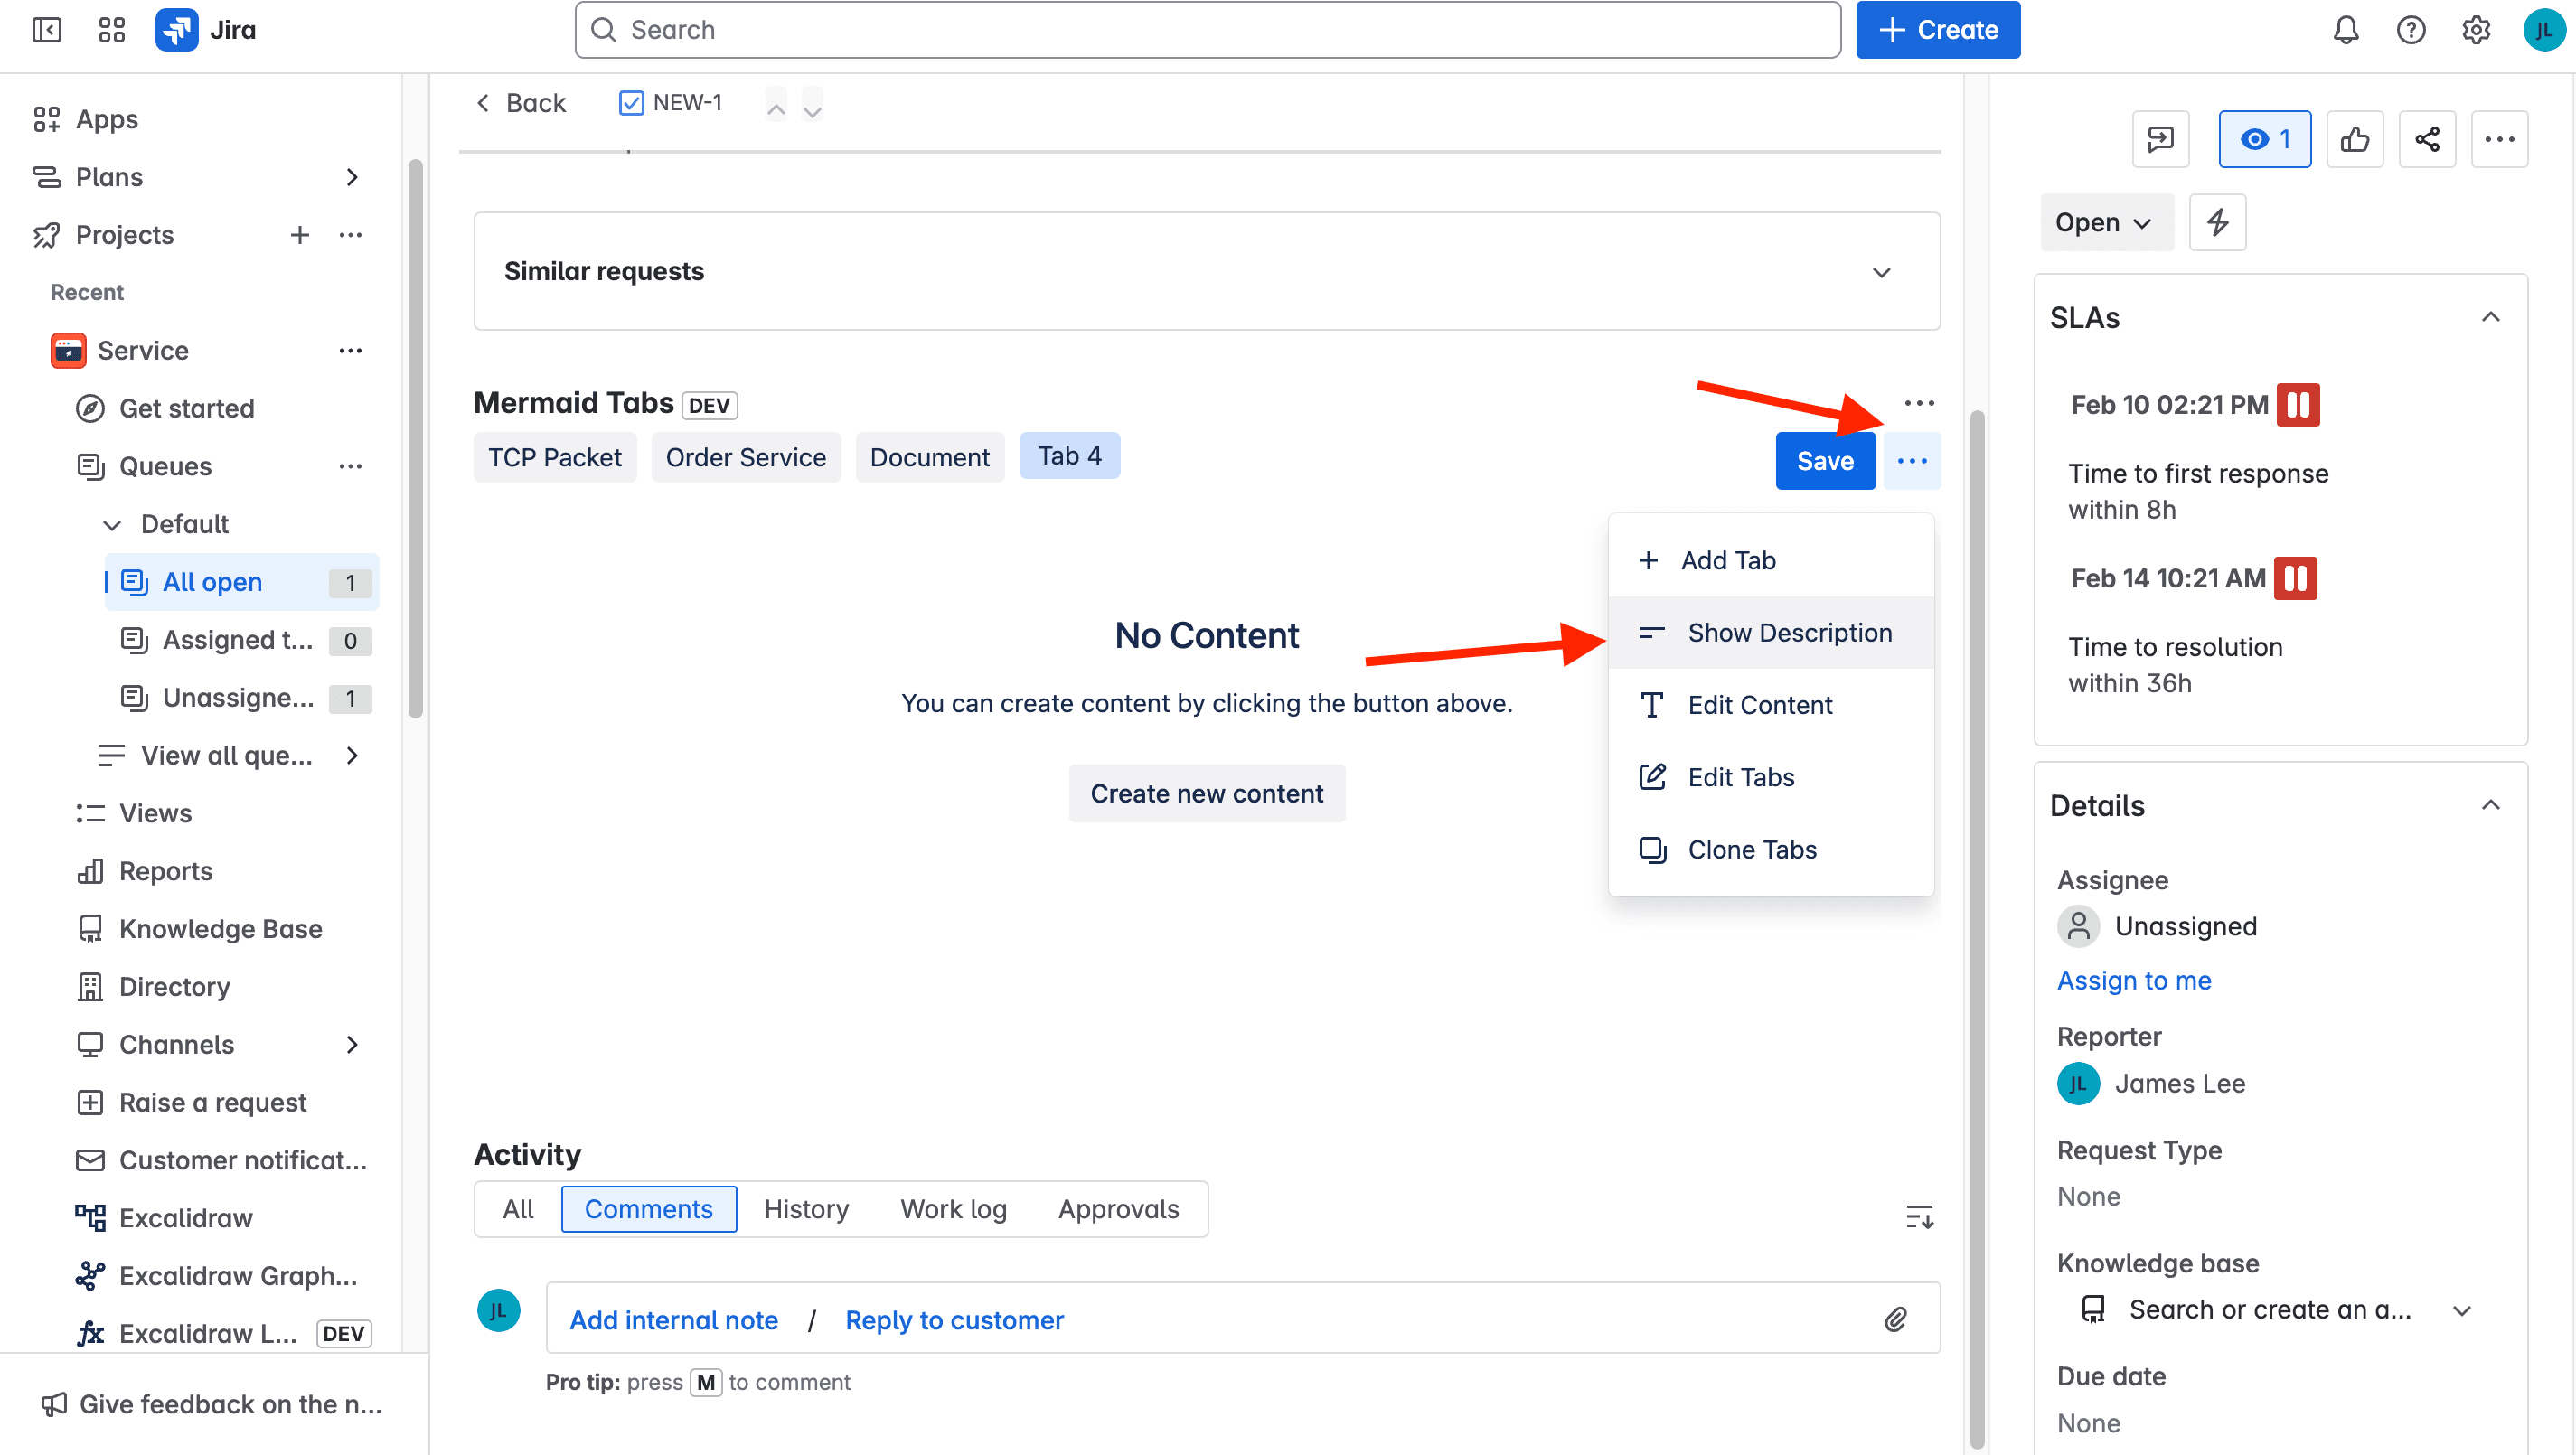
Task: Open the settings gear icon
Action: [2475, 30]
